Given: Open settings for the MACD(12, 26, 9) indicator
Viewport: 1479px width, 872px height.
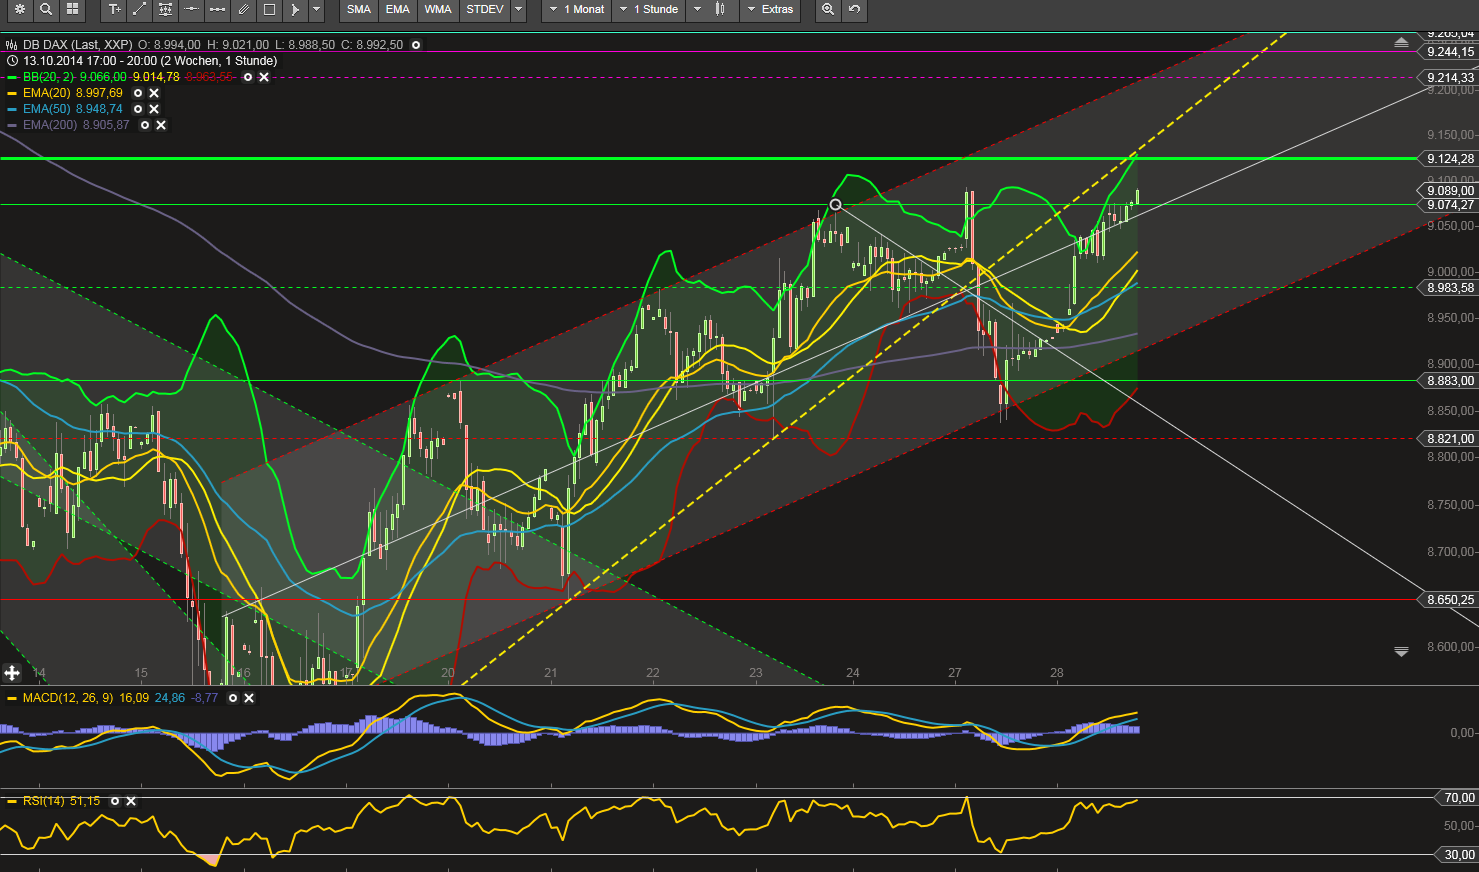Looking at the screenshot, I should [233, 698].
